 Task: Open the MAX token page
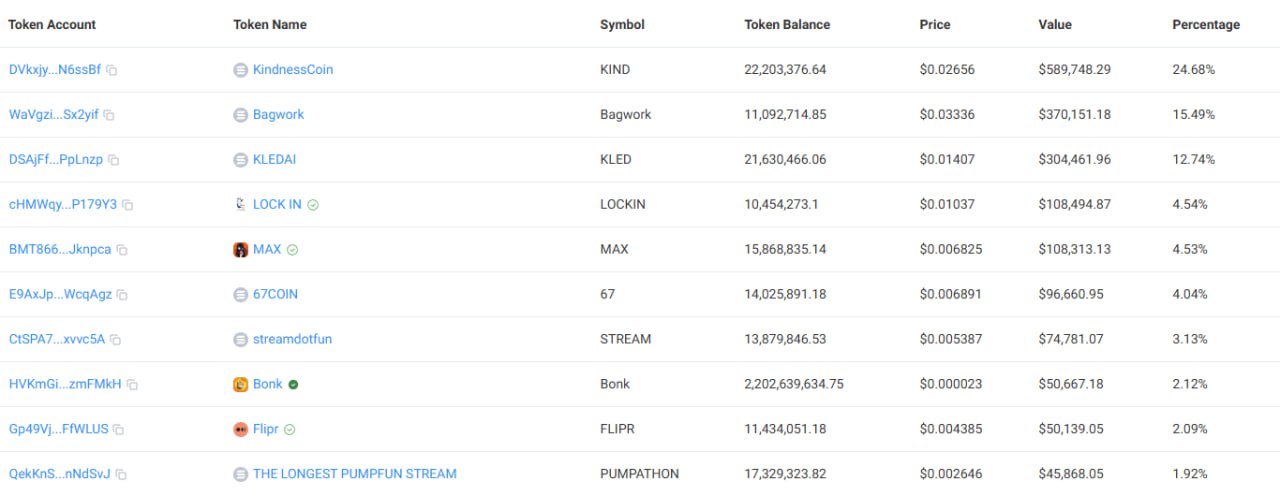click(267, 250)
